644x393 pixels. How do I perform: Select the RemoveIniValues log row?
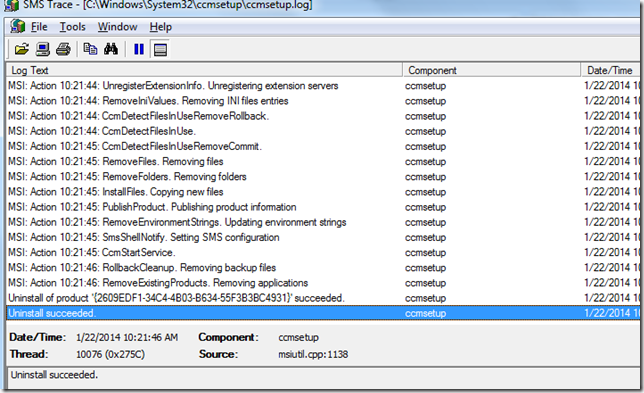[323, 101]
